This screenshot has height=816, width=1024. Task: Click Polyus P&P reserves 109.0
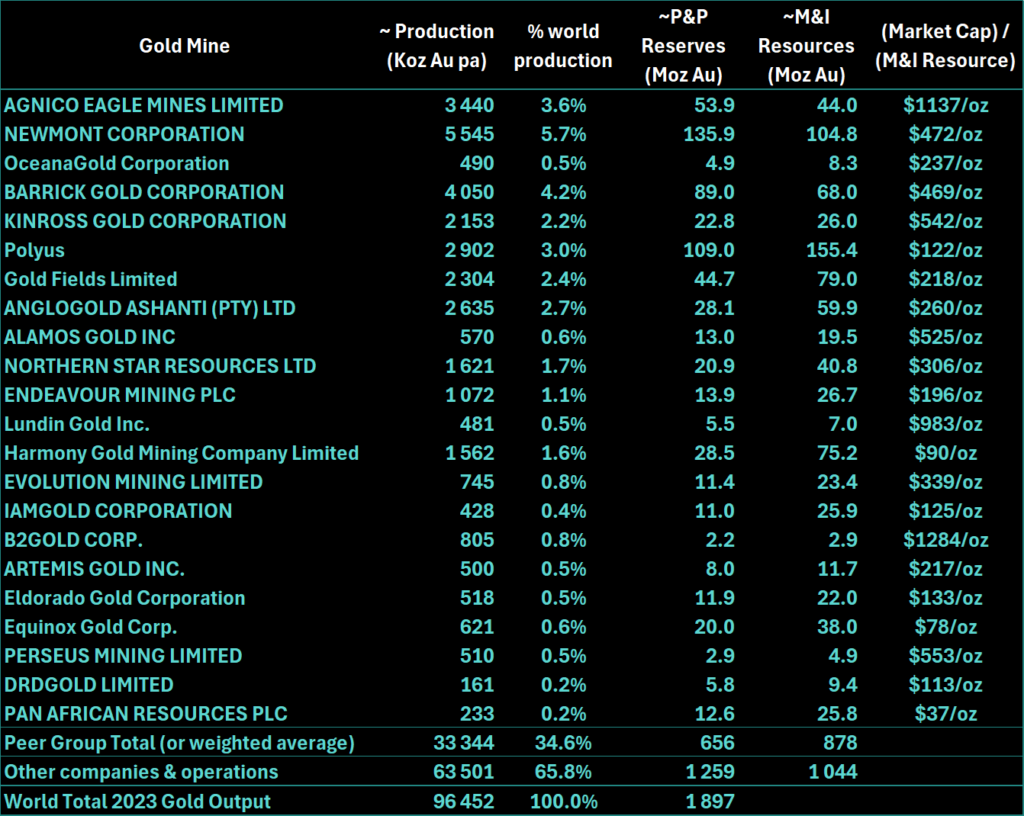709,250
